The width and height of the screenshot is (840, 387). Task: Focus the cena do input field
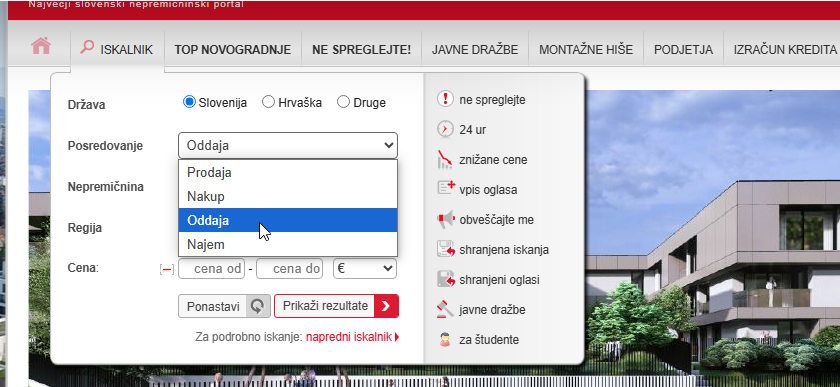tap(289, 269)
